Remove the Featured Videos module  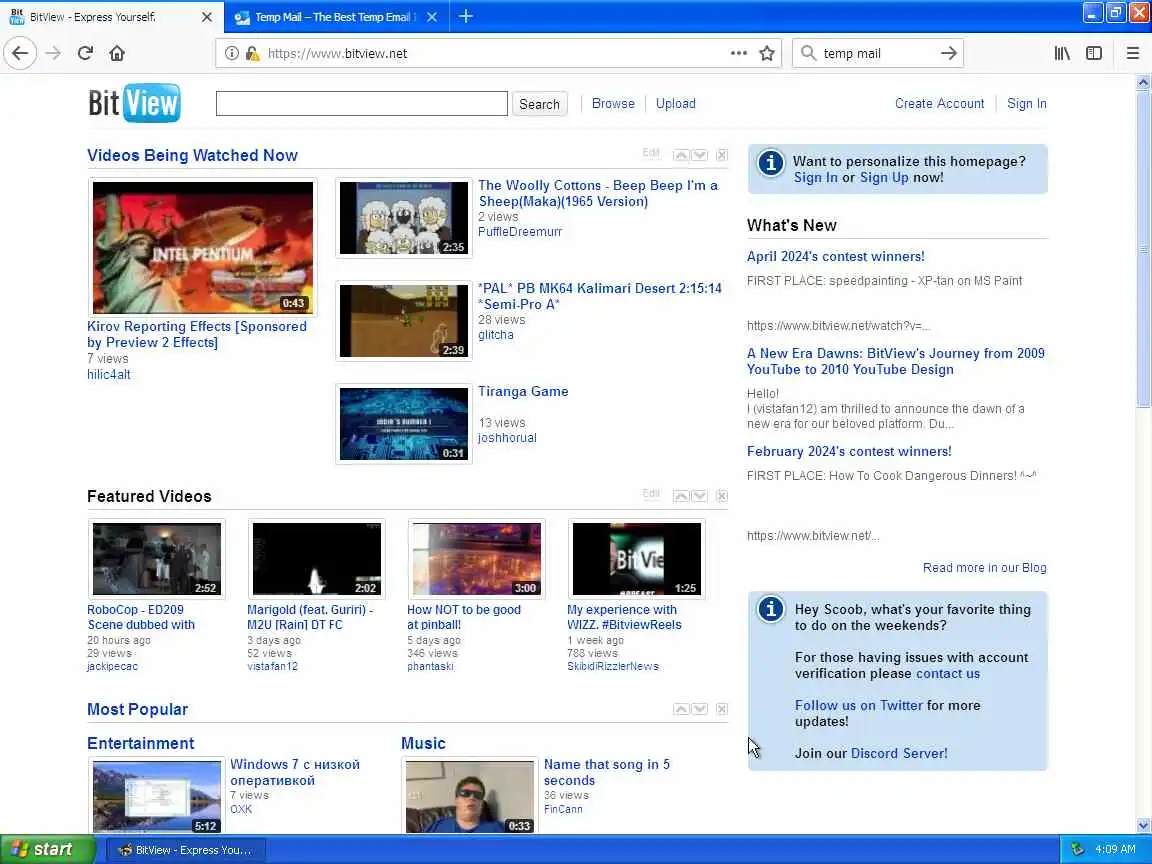pyautogui.click(x=721, y=496)
